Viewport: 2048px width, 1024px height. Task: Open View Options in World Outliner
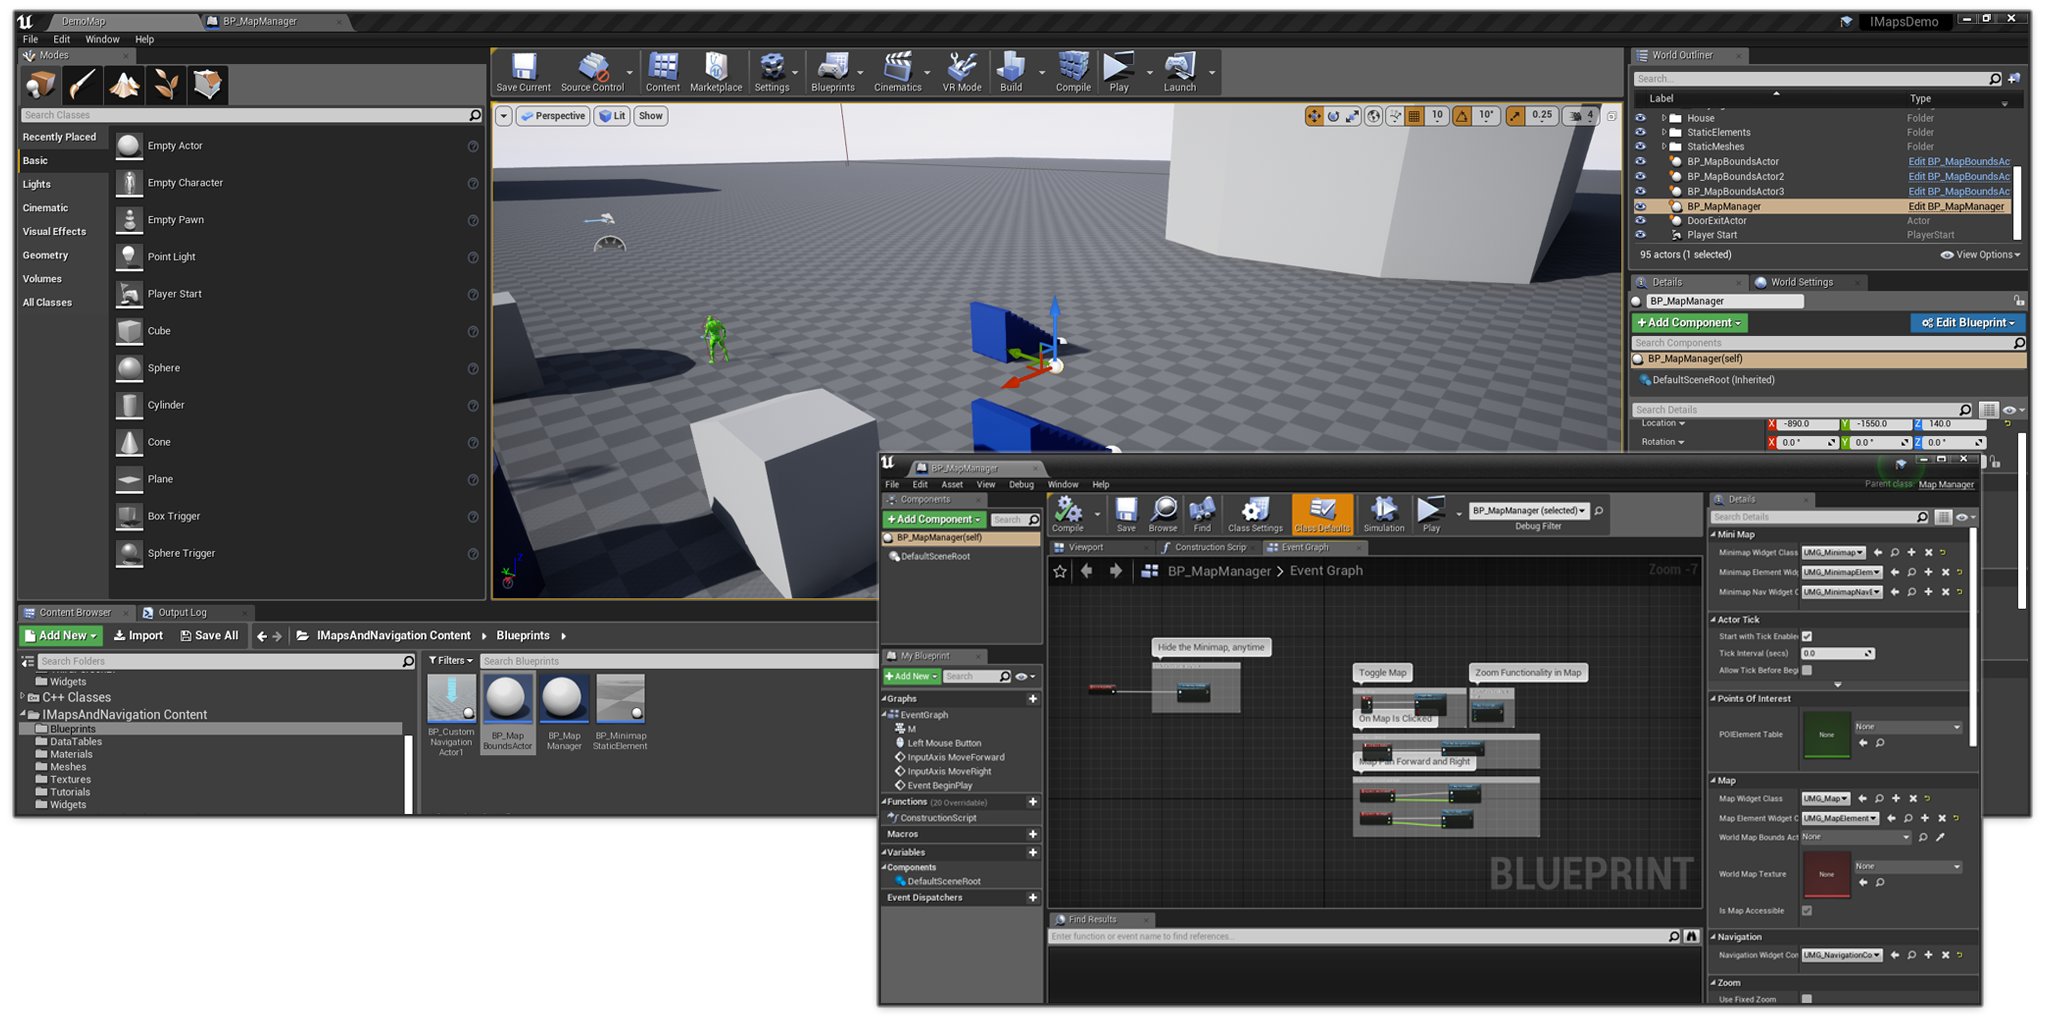1980,255
